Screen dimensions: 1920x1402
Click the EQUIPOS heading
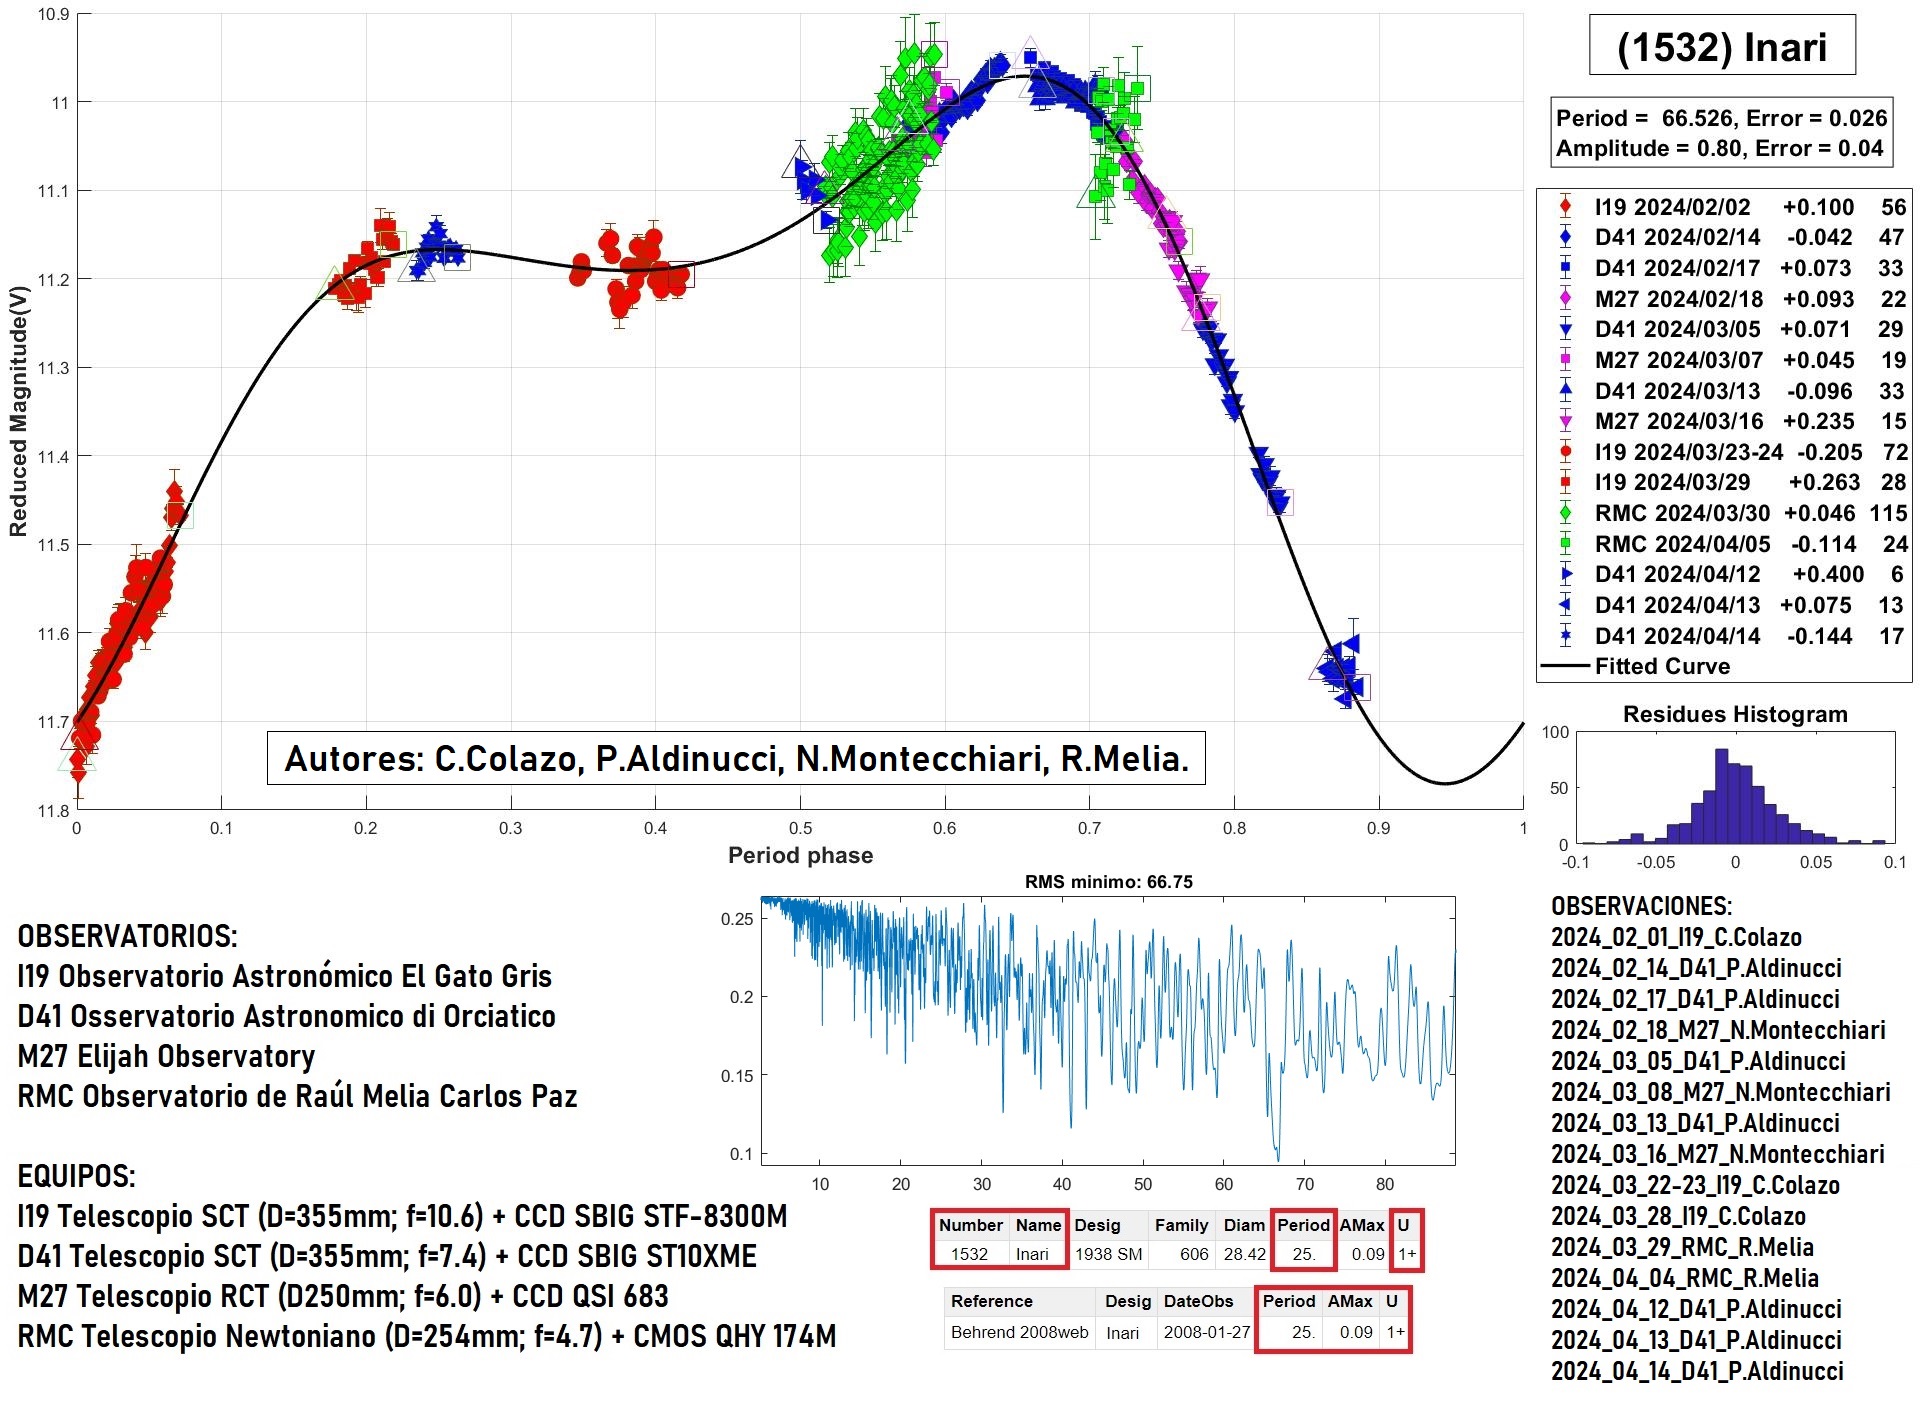click(x=76, y=1176)
